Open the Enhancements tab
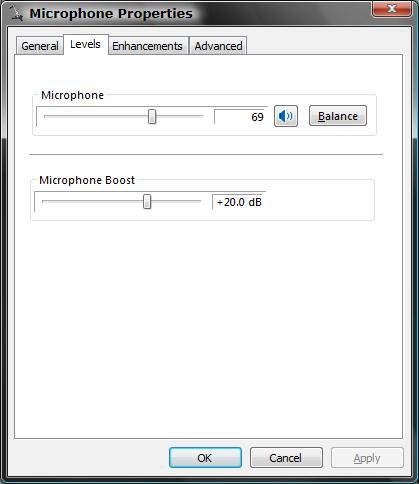 (147, 46)
